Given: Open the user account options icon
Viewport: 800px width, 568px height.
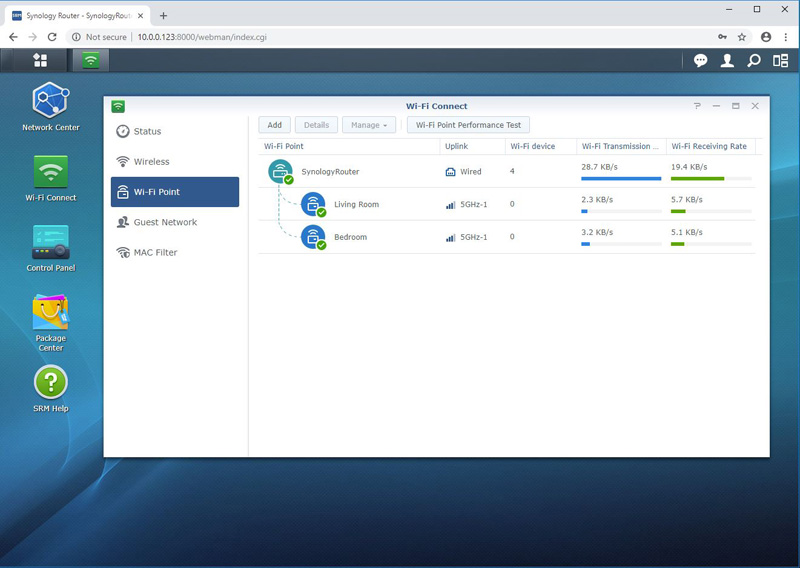Looking at the screenshot, I should click(727, 61).
